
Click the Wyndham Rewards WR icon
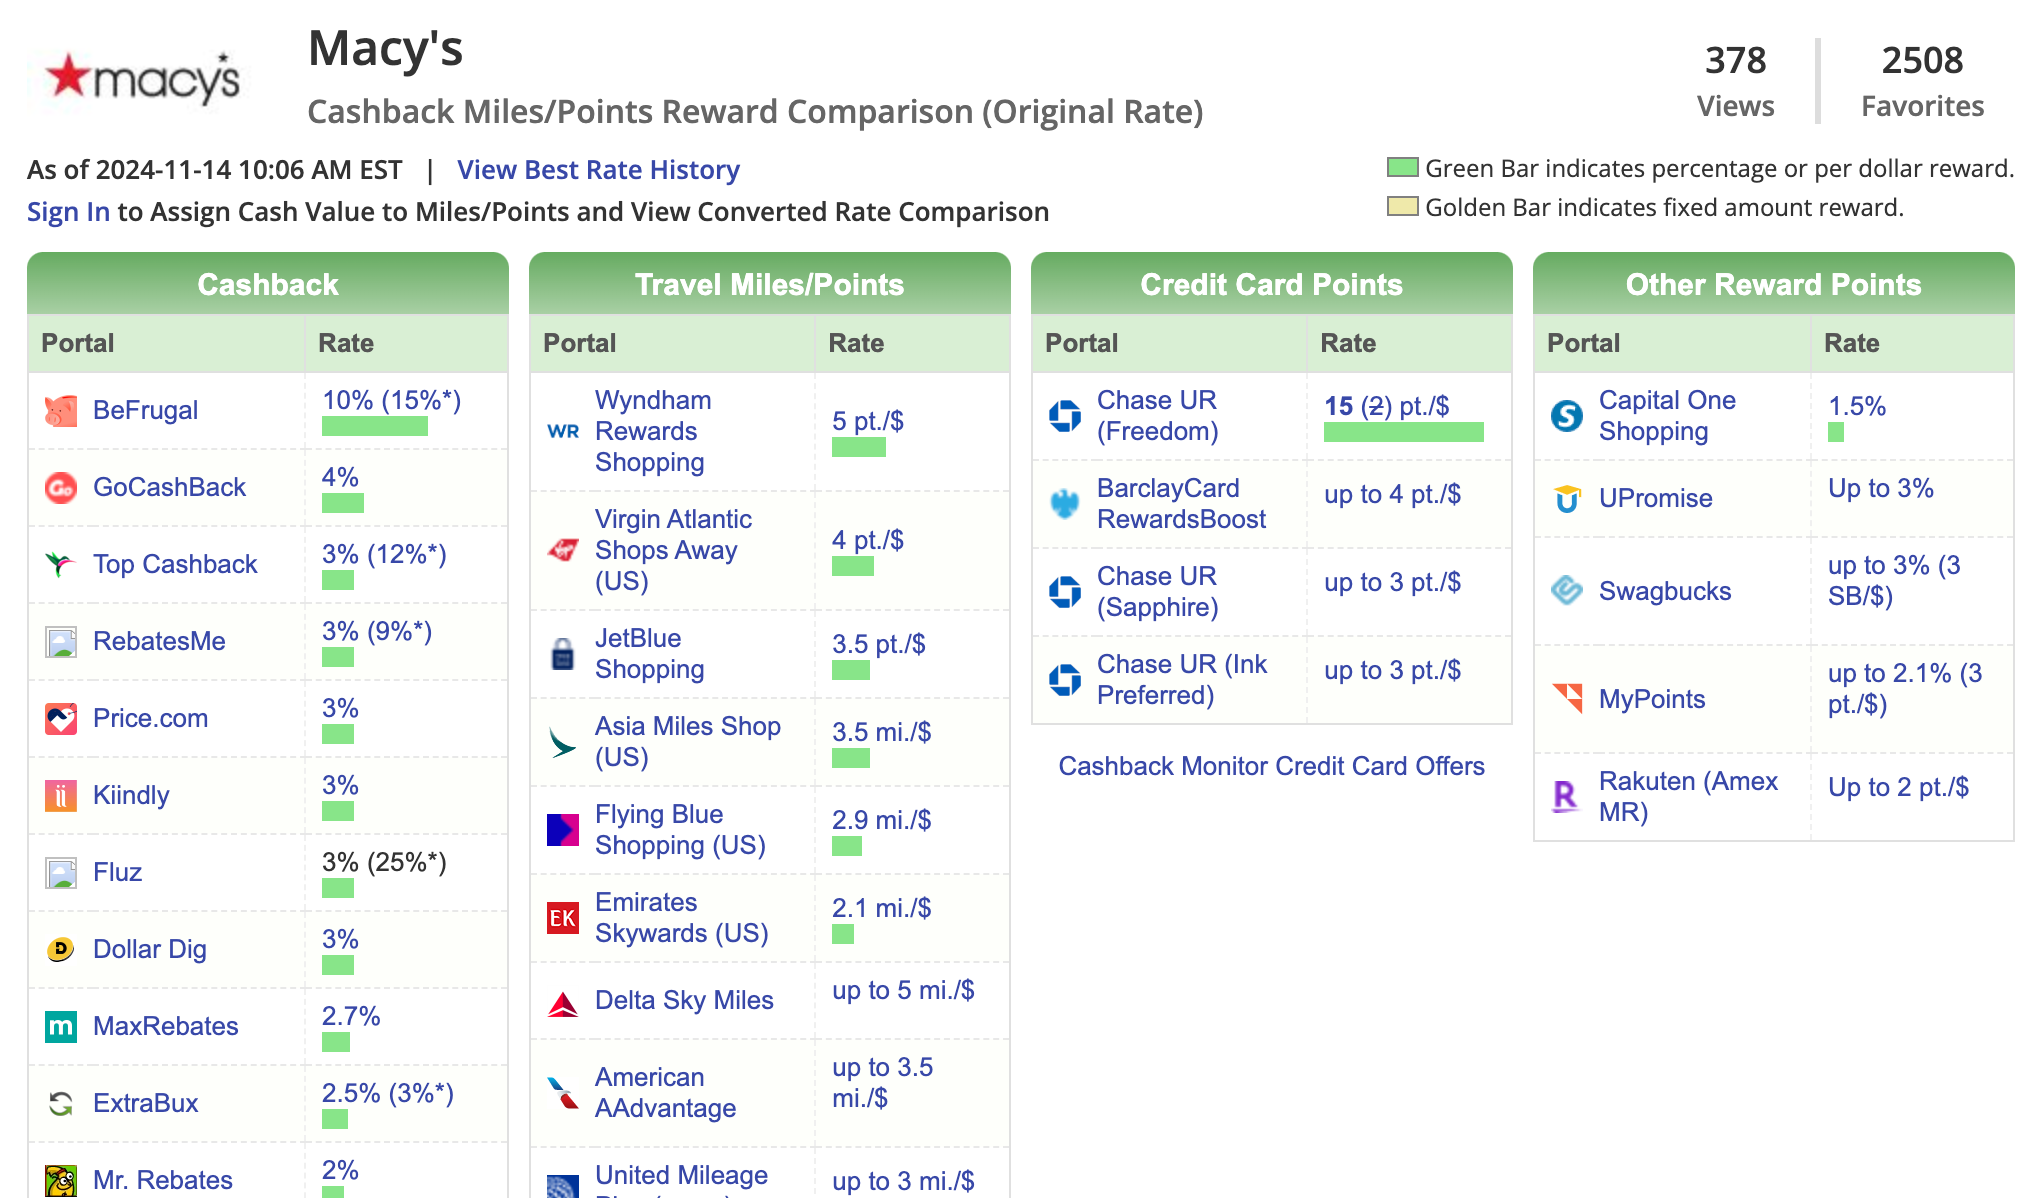[563, 432]
